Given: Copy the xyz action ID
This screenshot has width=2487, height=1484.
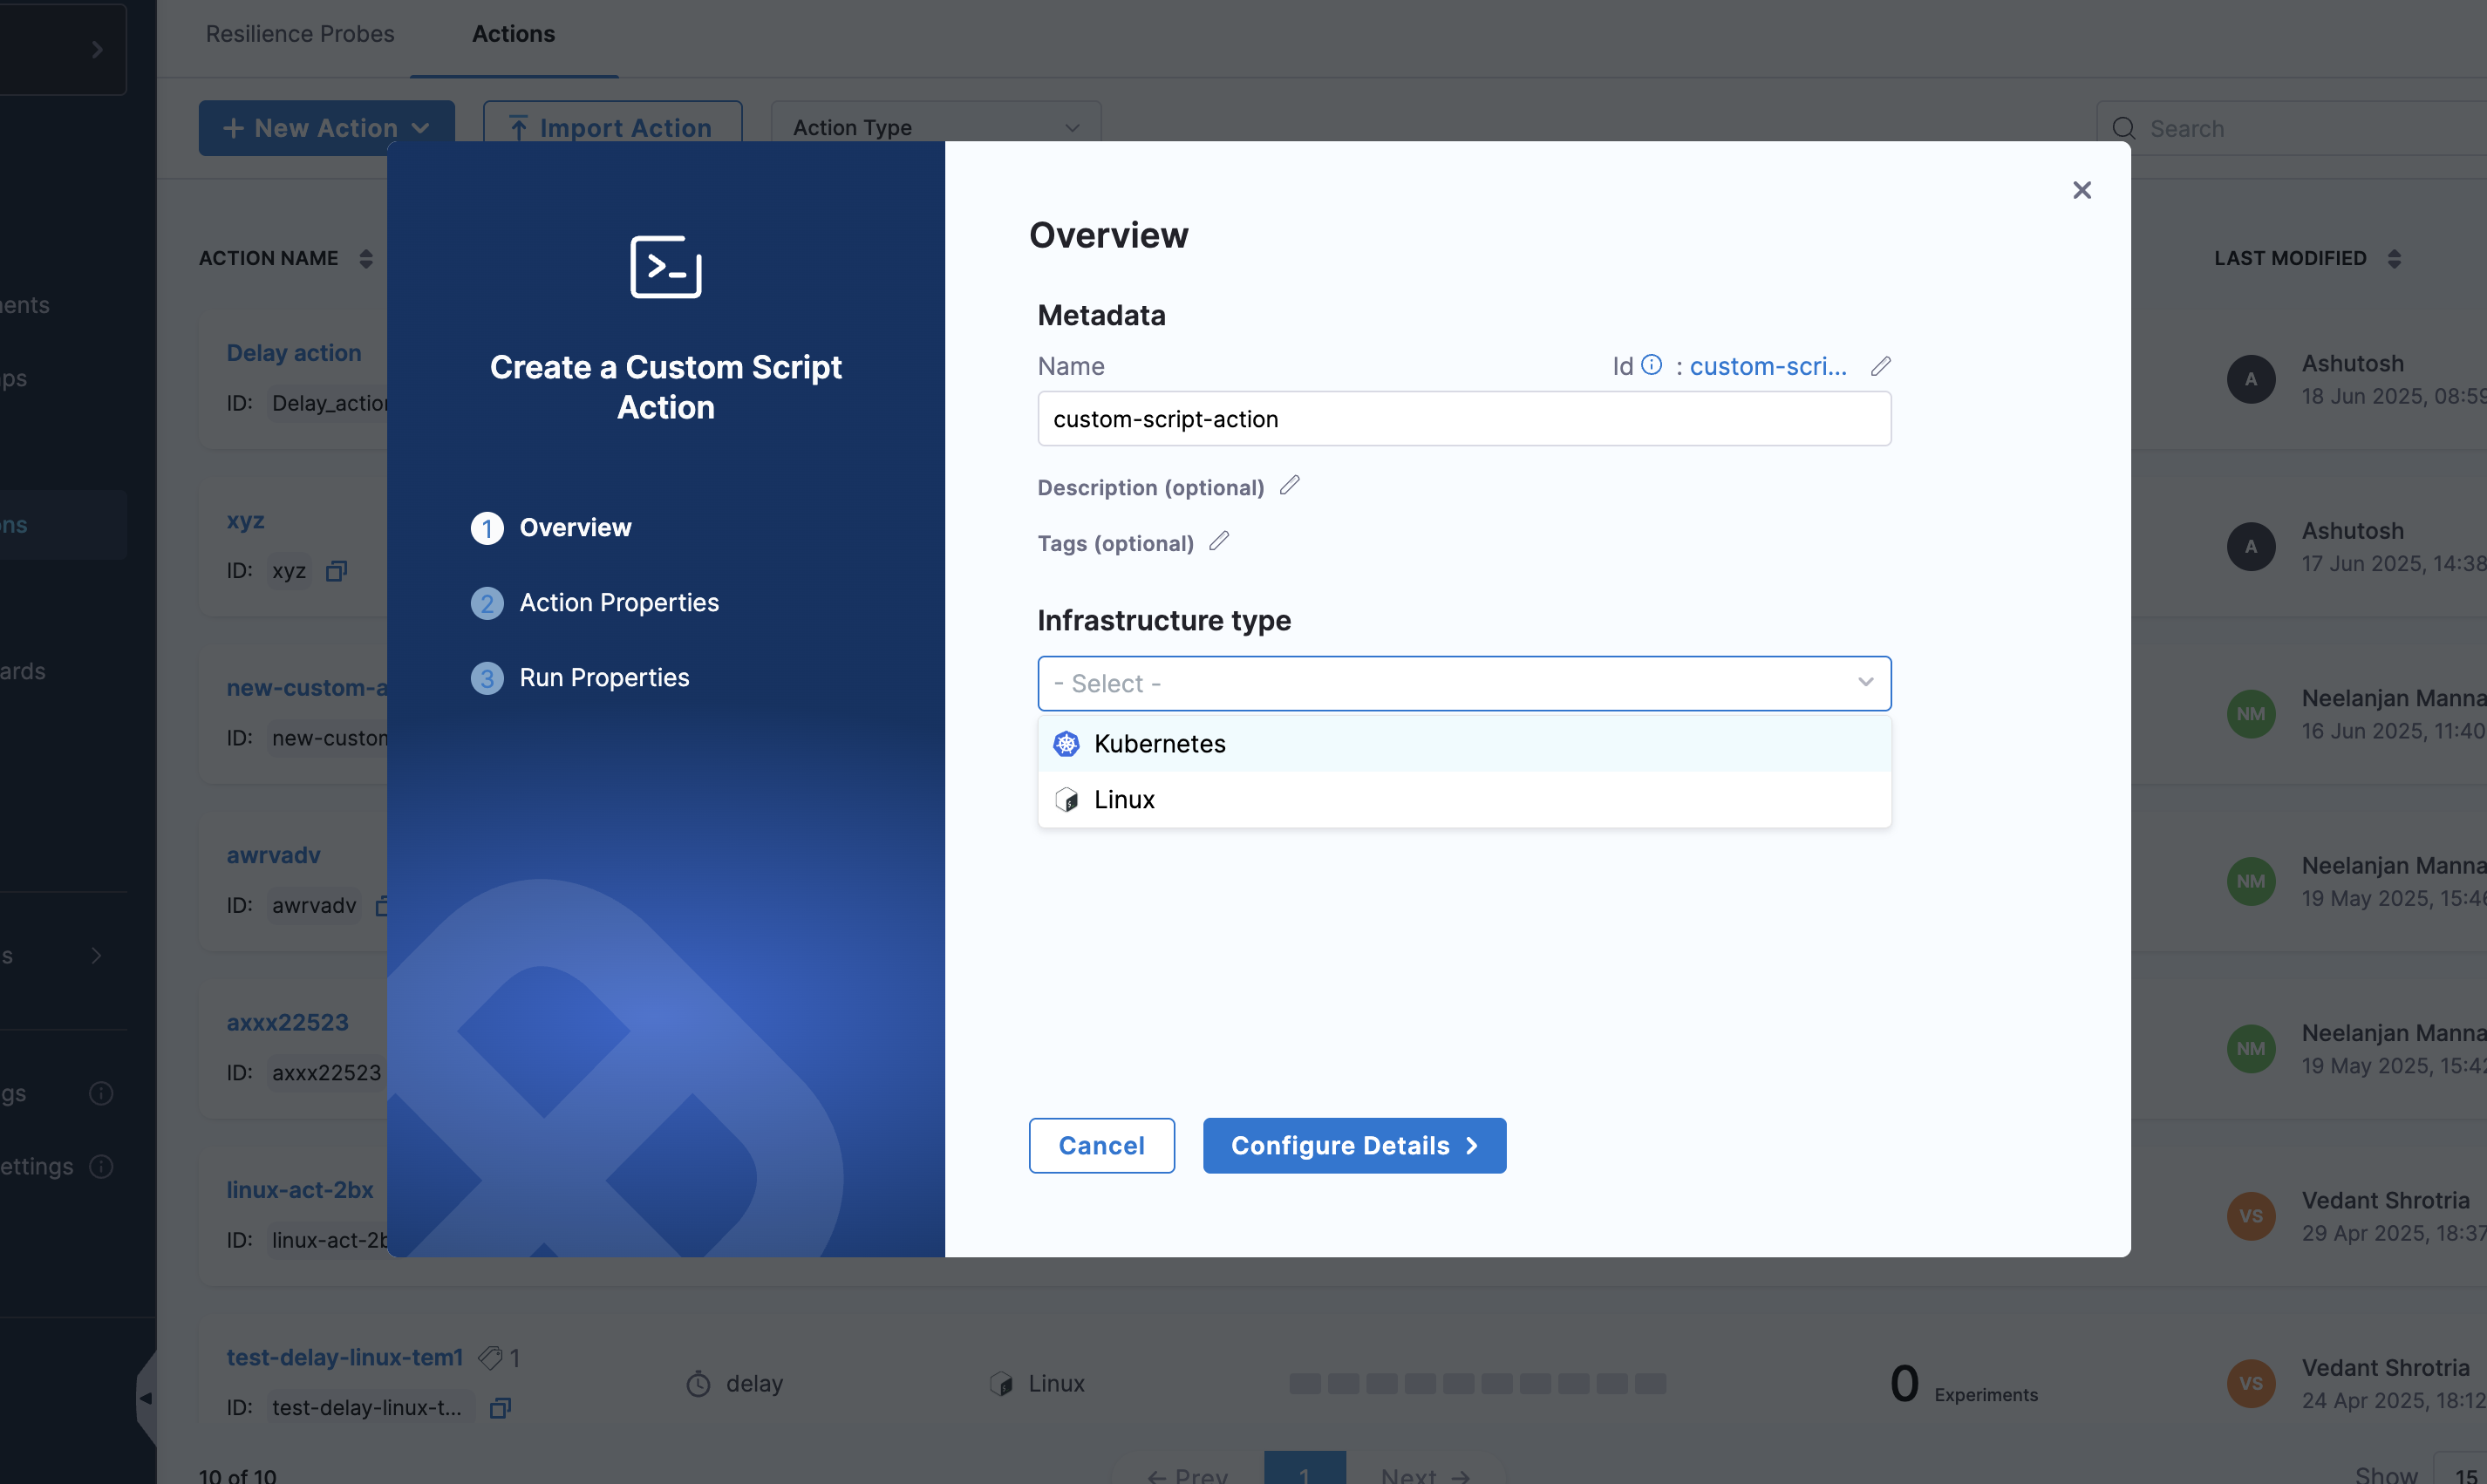Looking at the screenshot, I should [336, 570].
